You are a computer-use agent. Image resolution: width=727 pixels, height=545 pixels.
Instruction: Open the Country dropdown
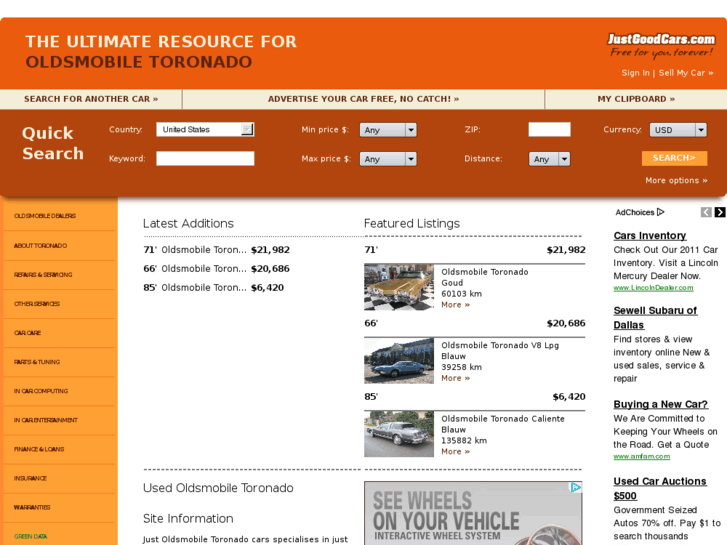pos(205,129)
